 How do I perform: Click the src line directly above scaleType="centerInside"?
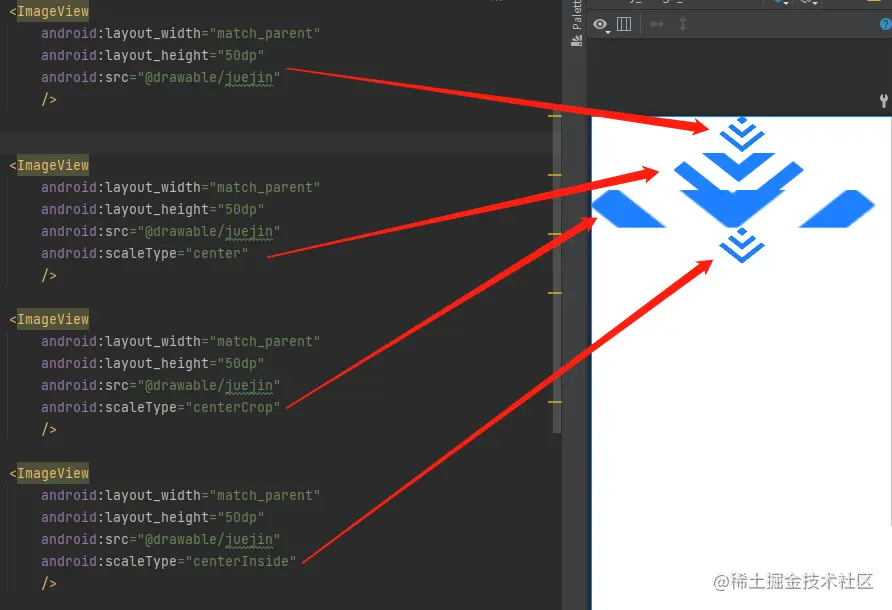coord(160,539)
